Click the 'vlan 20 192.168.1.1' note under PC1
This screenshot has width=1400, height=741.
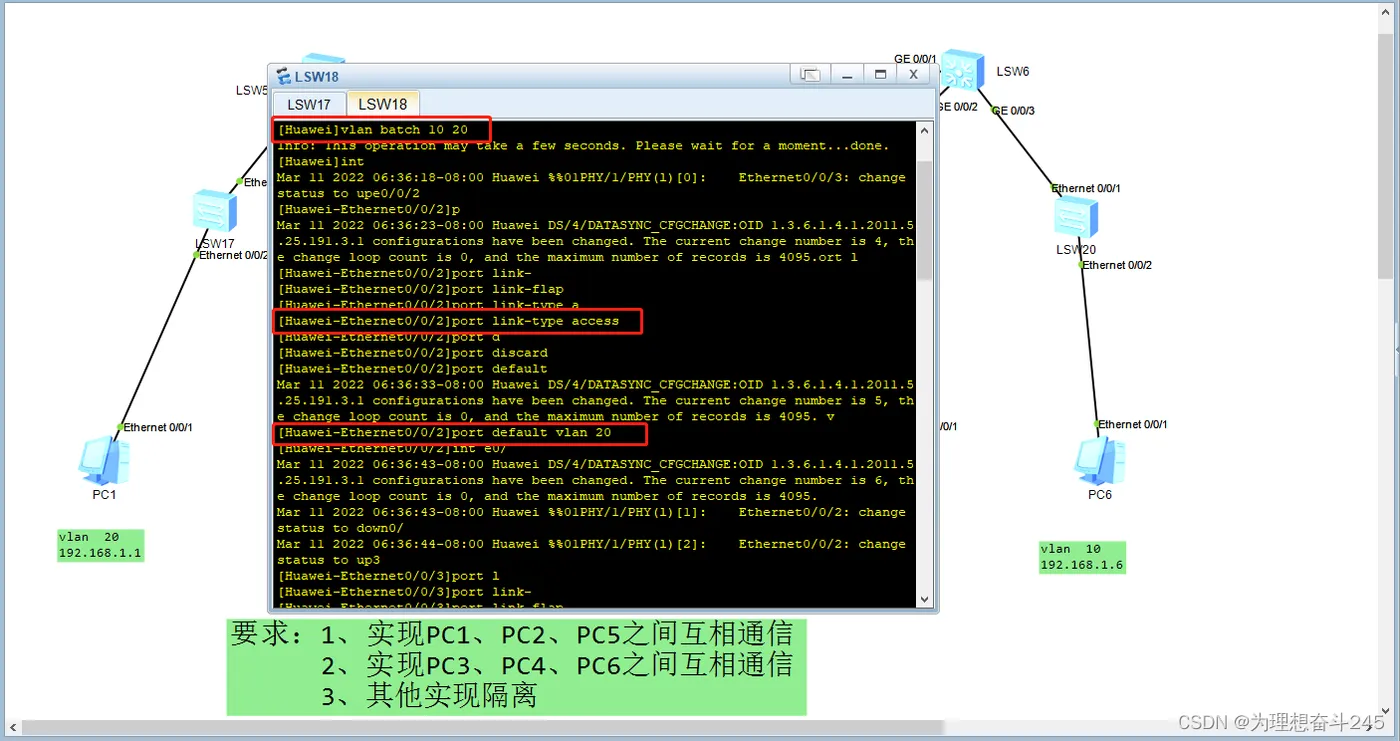click(100, 545)
